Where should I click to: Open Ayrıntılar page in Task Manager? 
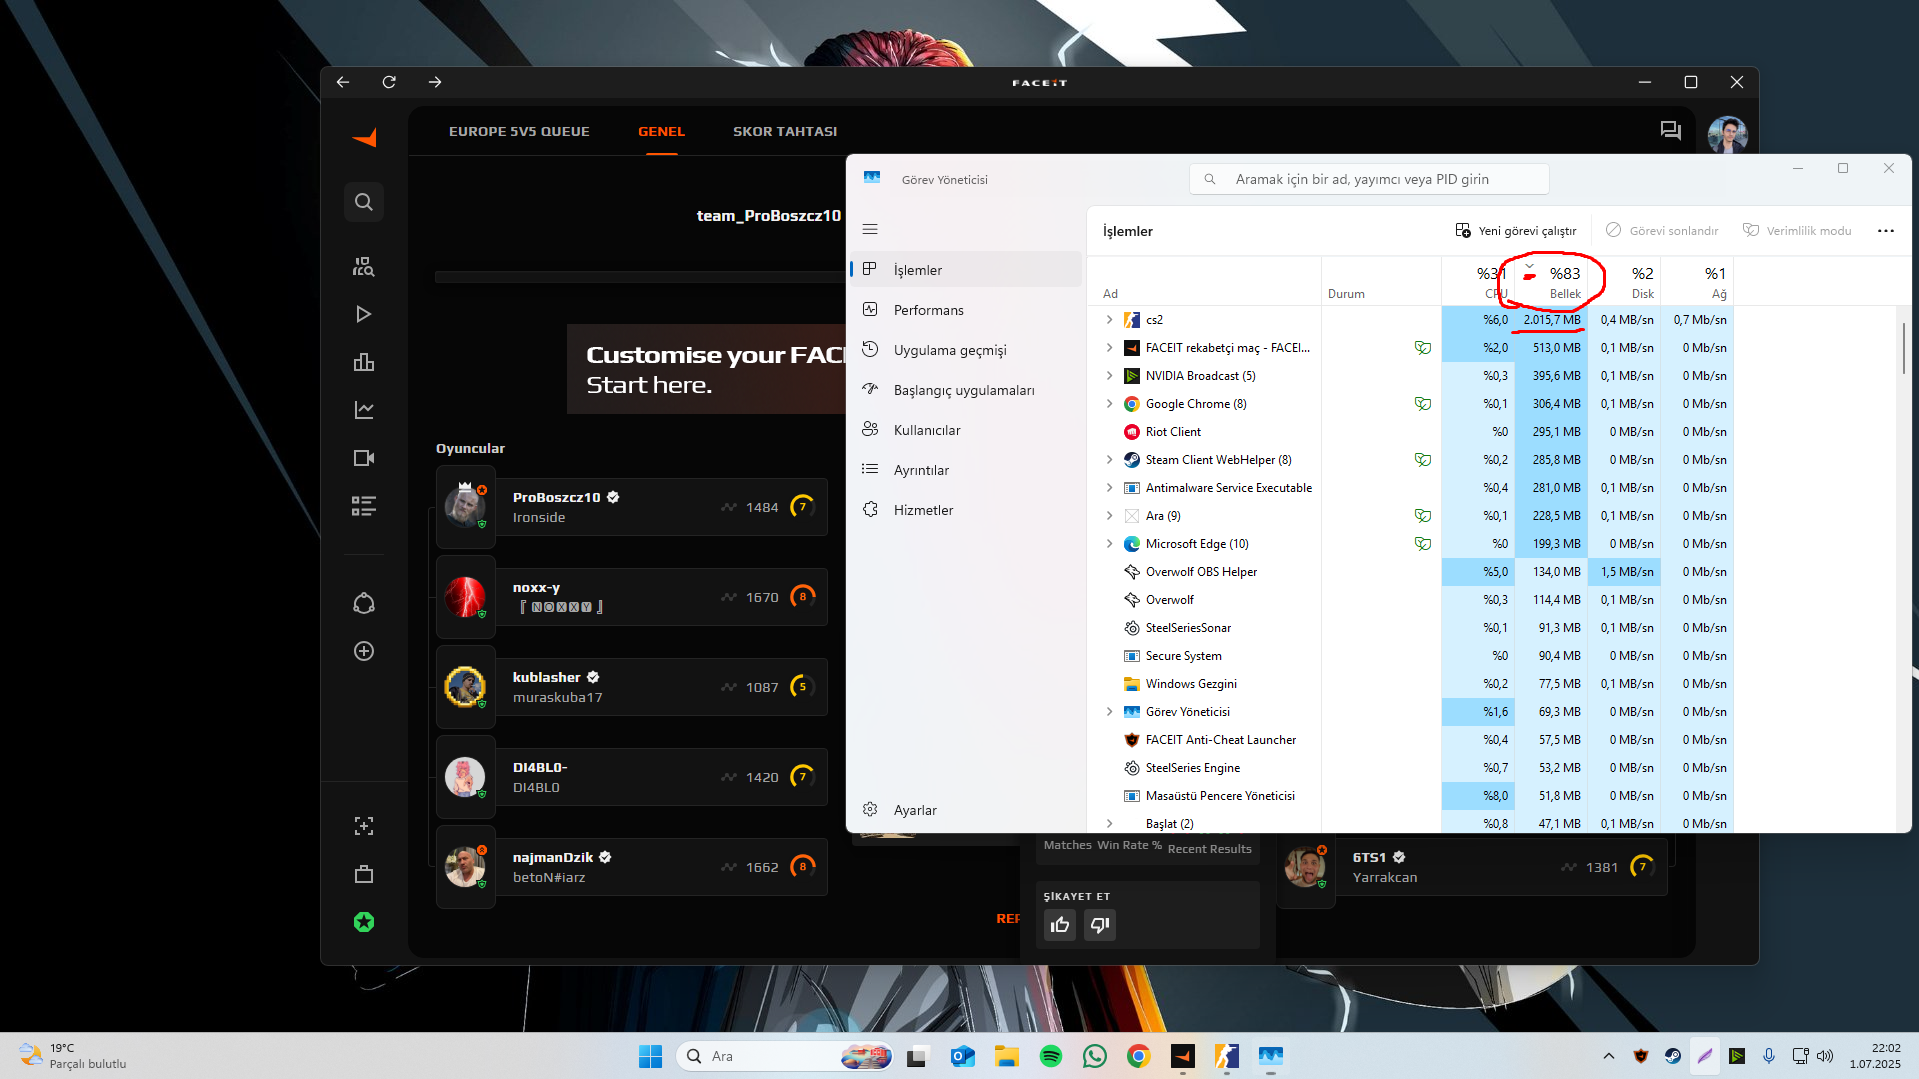point(965,470)
